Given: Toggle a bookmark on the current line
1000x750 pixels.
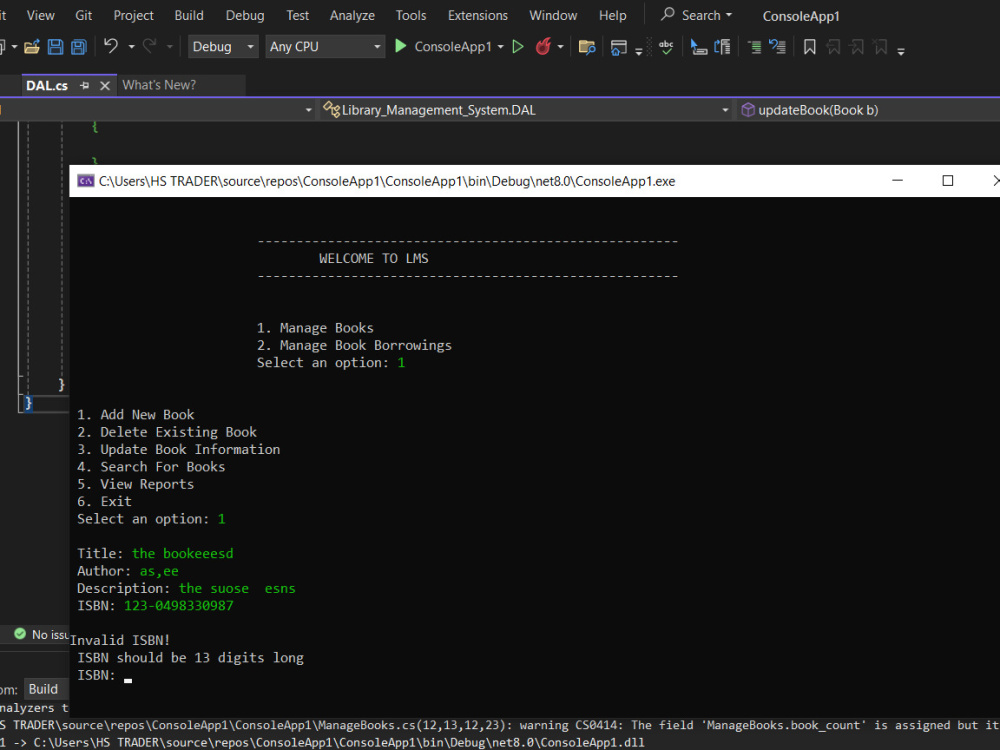Looking at the screenshot, I should [812, 46].
